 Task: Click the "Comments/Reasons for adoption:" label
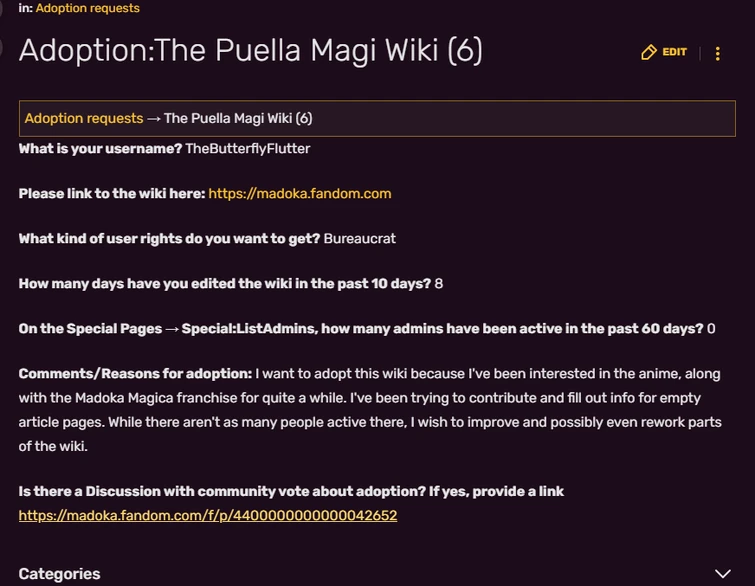(135, 373)
